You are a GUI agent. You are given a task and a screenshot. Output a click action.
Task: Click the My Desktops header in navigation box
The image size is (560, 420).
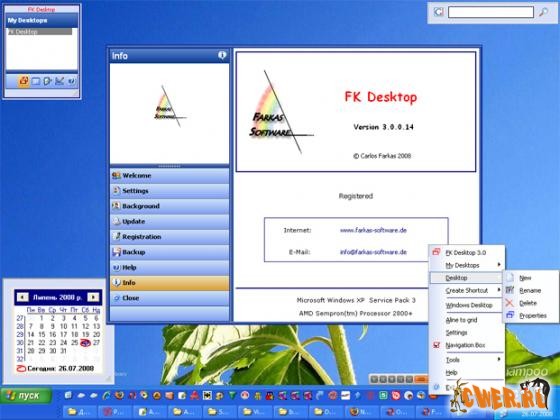click(x=42, y=20)
